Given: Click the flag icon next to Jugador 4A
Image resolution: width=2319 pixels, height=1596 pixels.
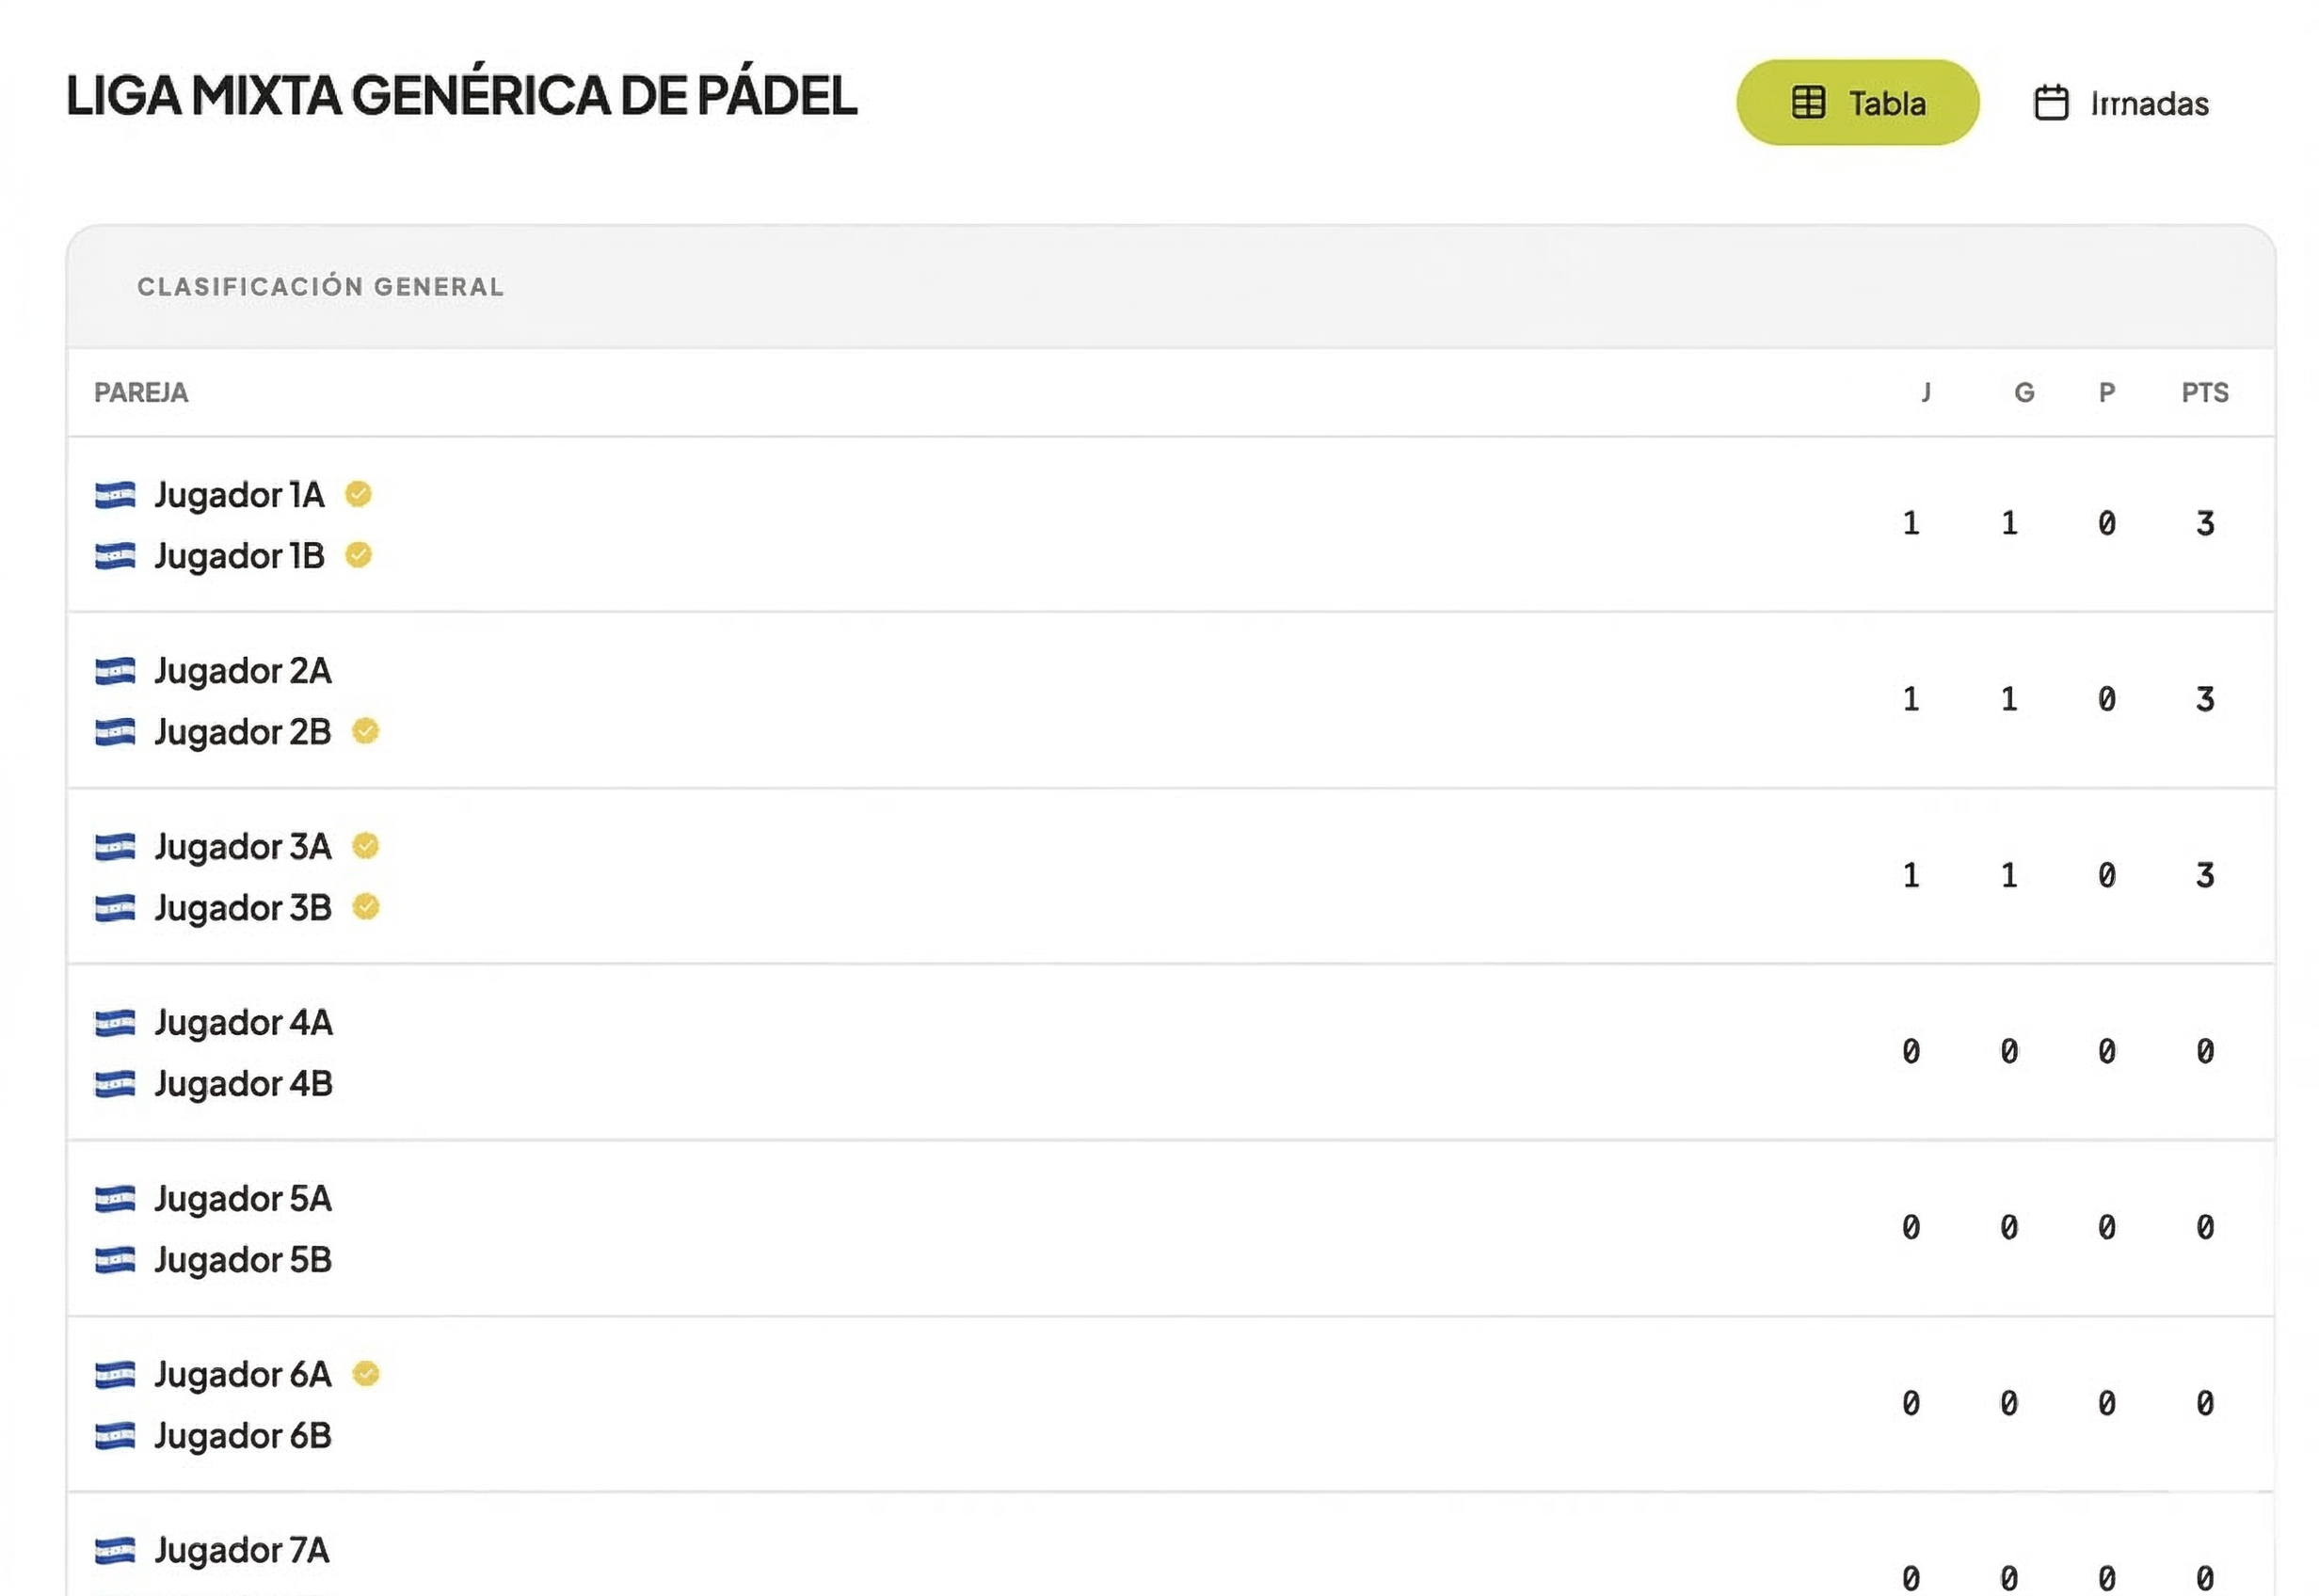Looking at the screenshot, I should tap(115, 1023).
